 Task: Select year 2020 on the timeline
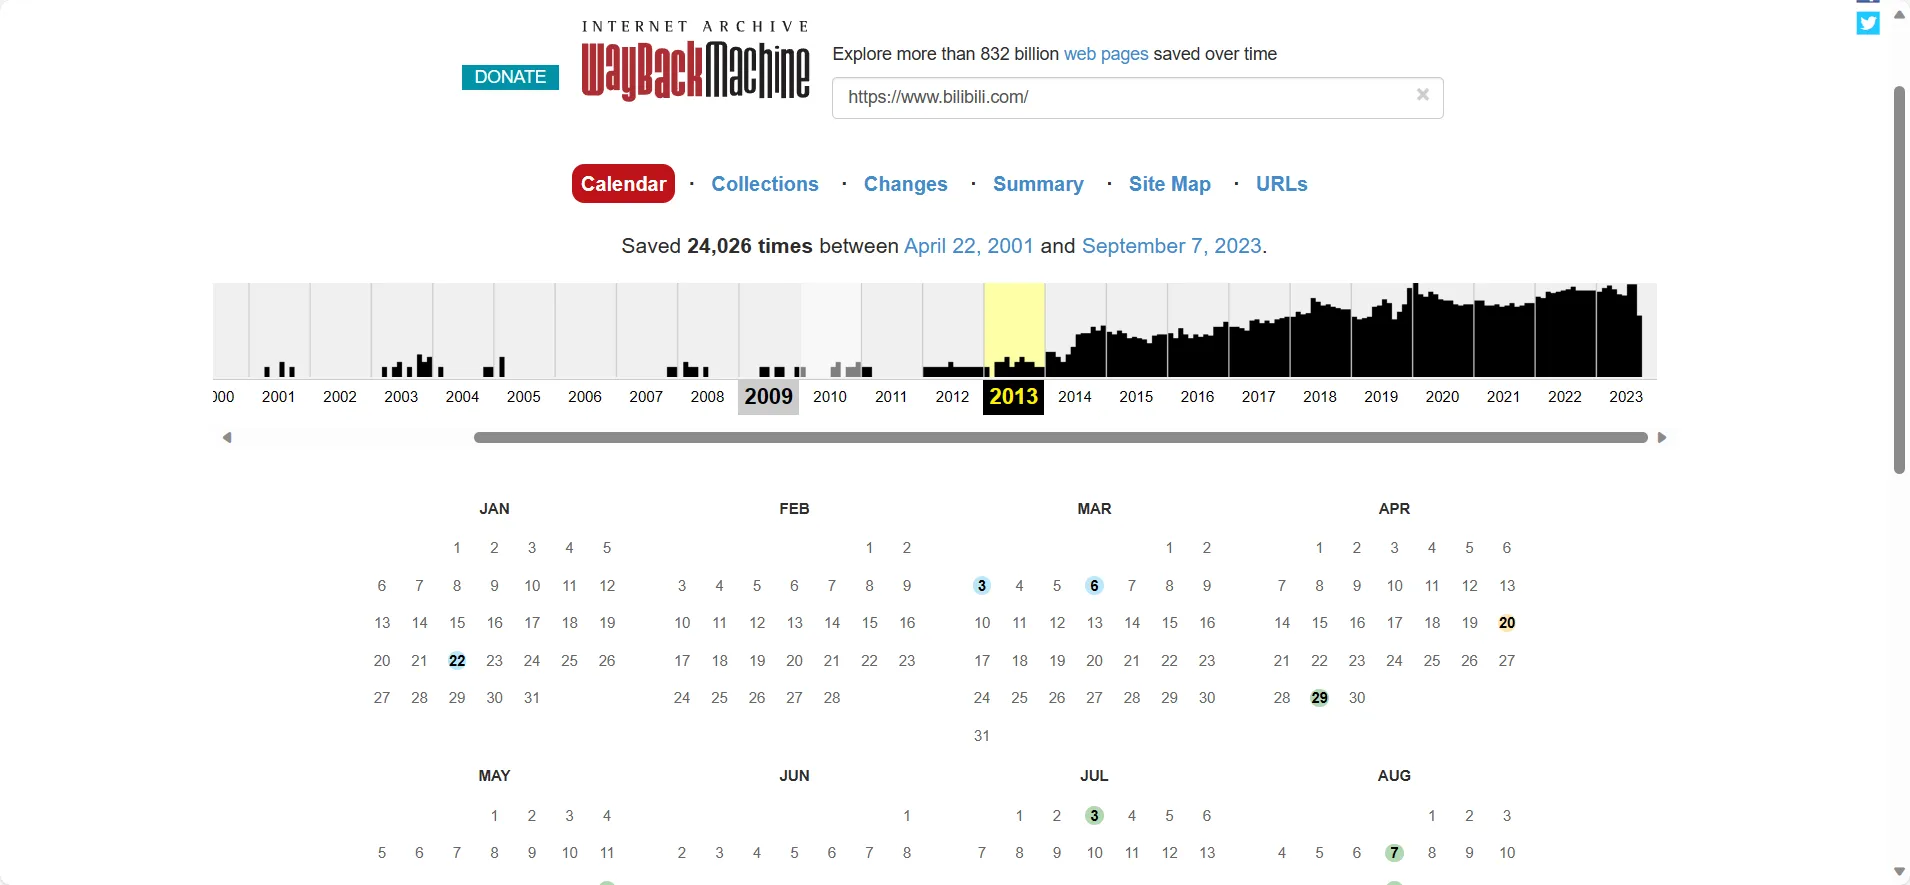pos(1441,397)
